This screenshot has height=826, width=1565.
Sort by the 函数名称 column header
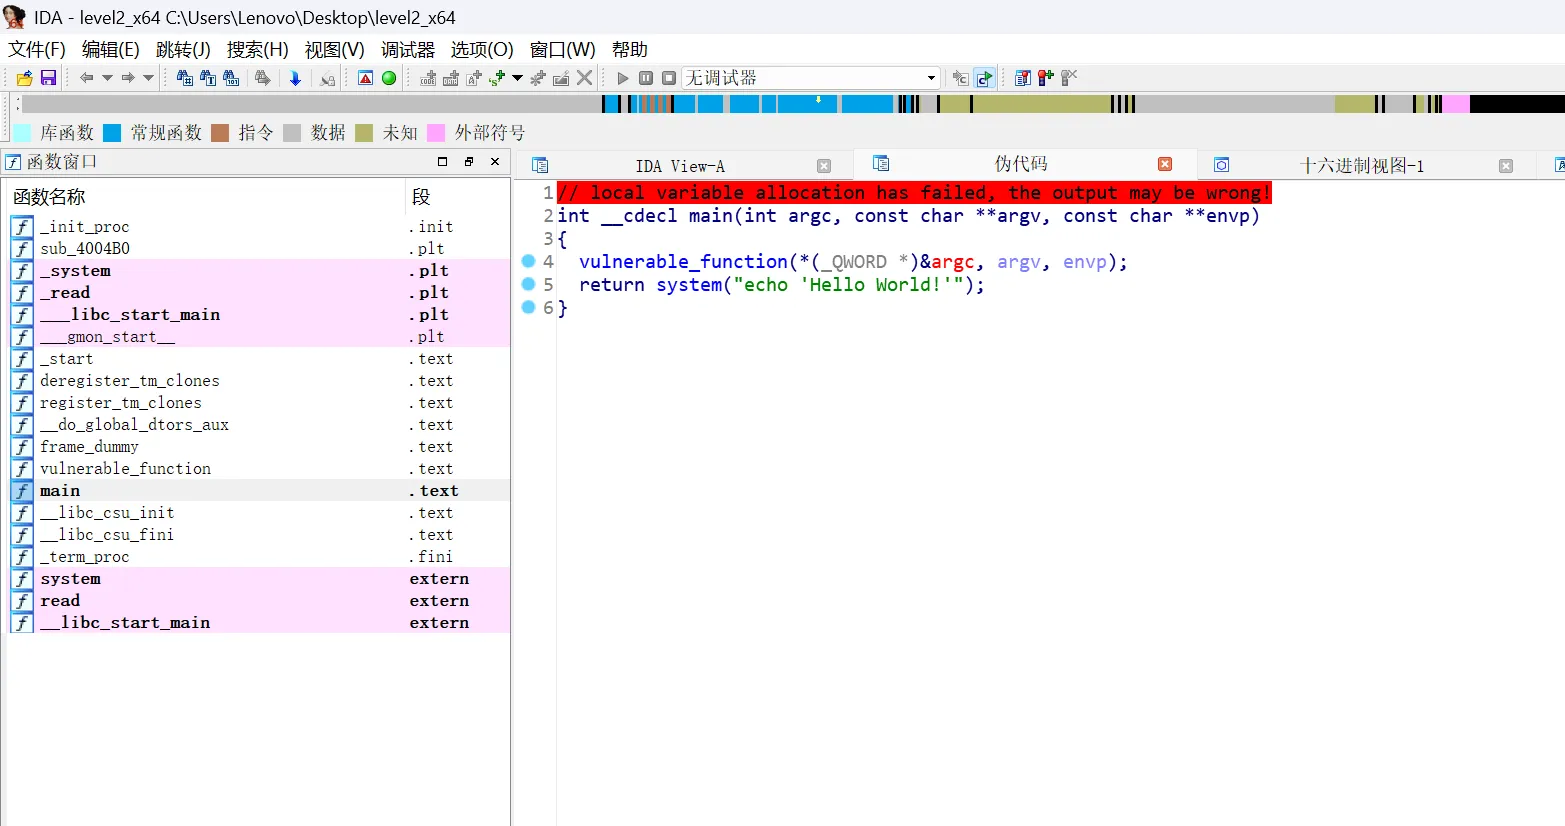pyautogui.click(x=206, y=197)
